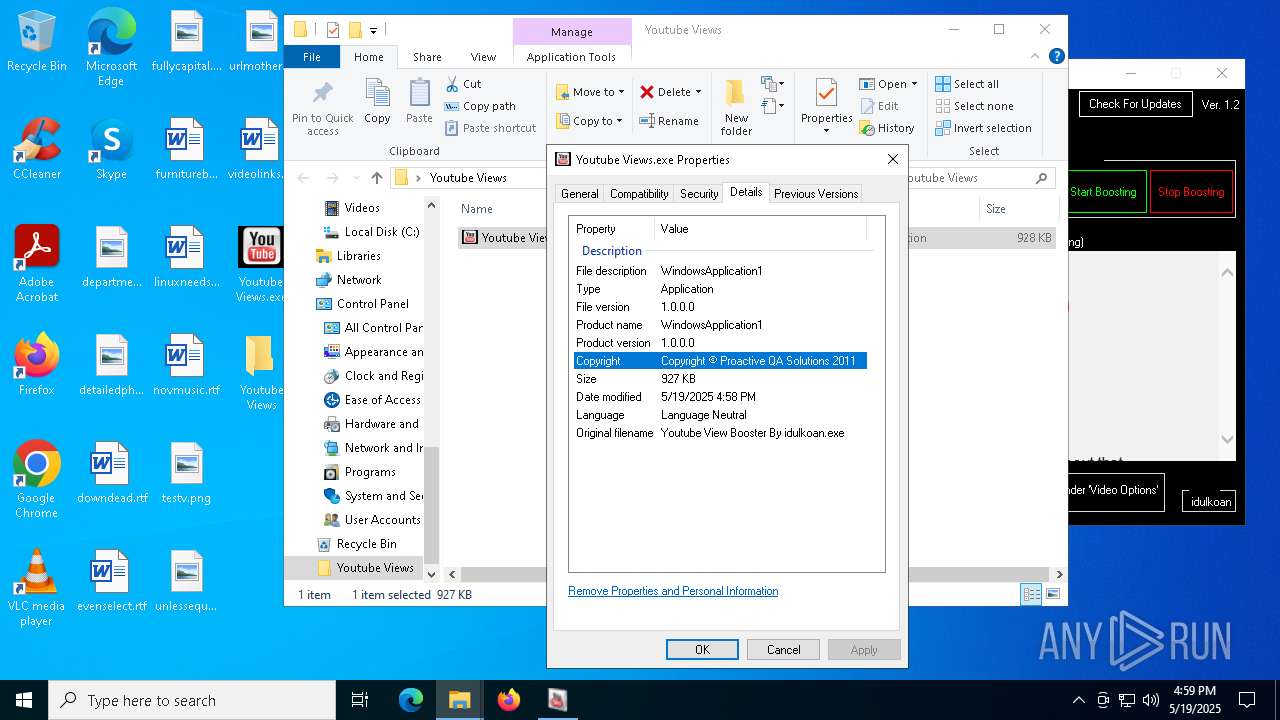Open Microsoft Edge from the taskbar
1280x720 pixels.
(411, 700)
